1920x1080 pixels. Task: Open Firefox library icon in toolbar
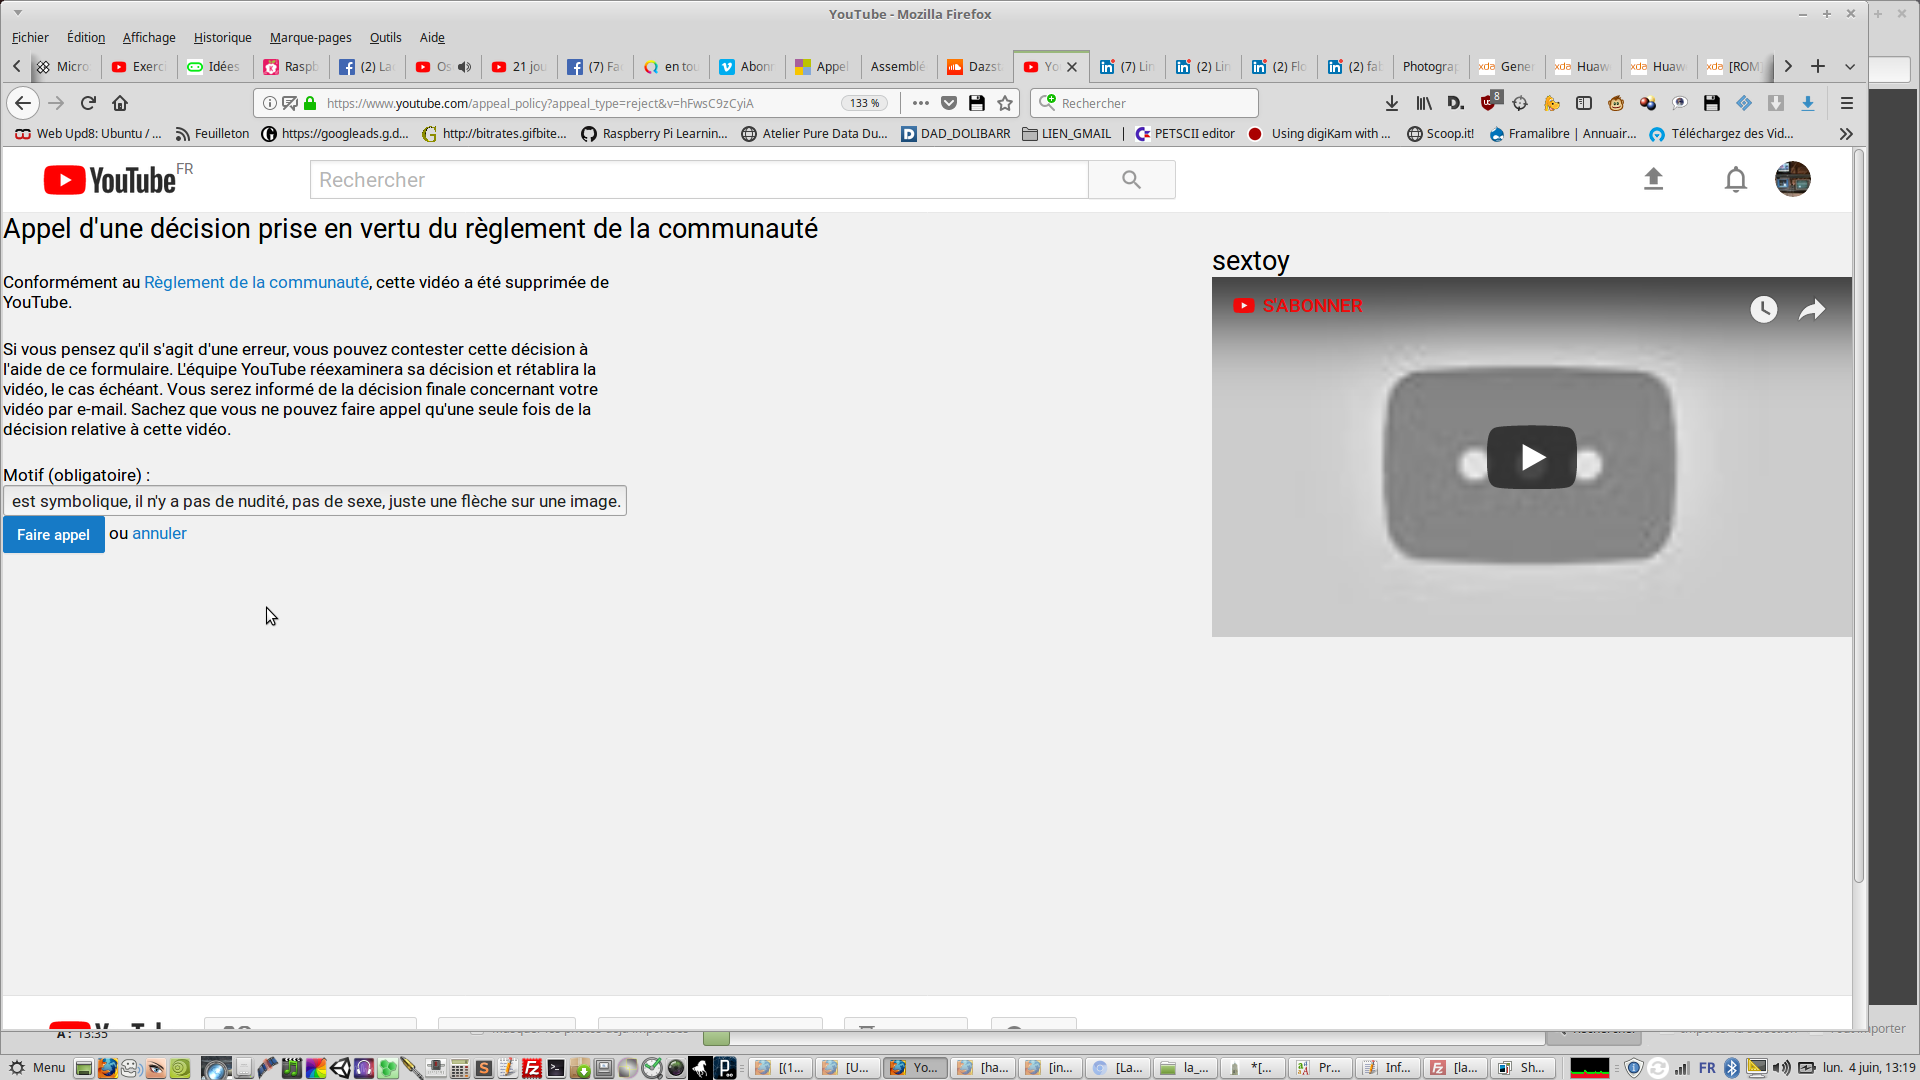pyautogui.click(x=1424, y=103)
